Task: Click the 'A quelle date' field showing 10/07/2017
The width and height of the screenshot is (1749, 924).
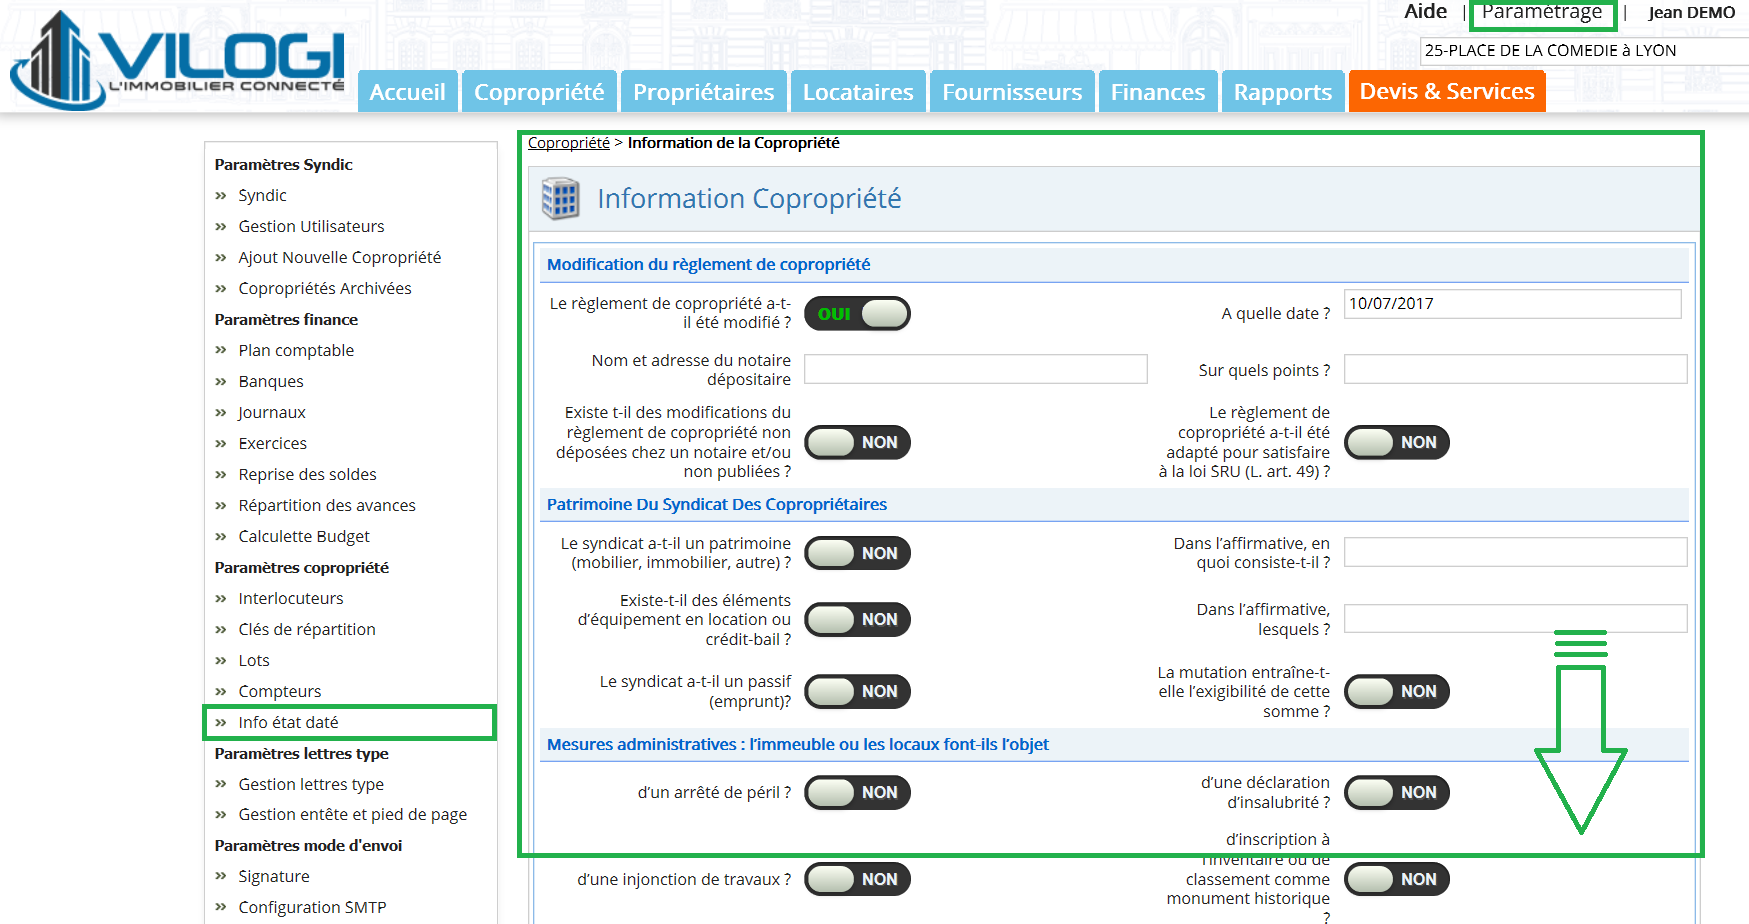Action: (1512, 304)
